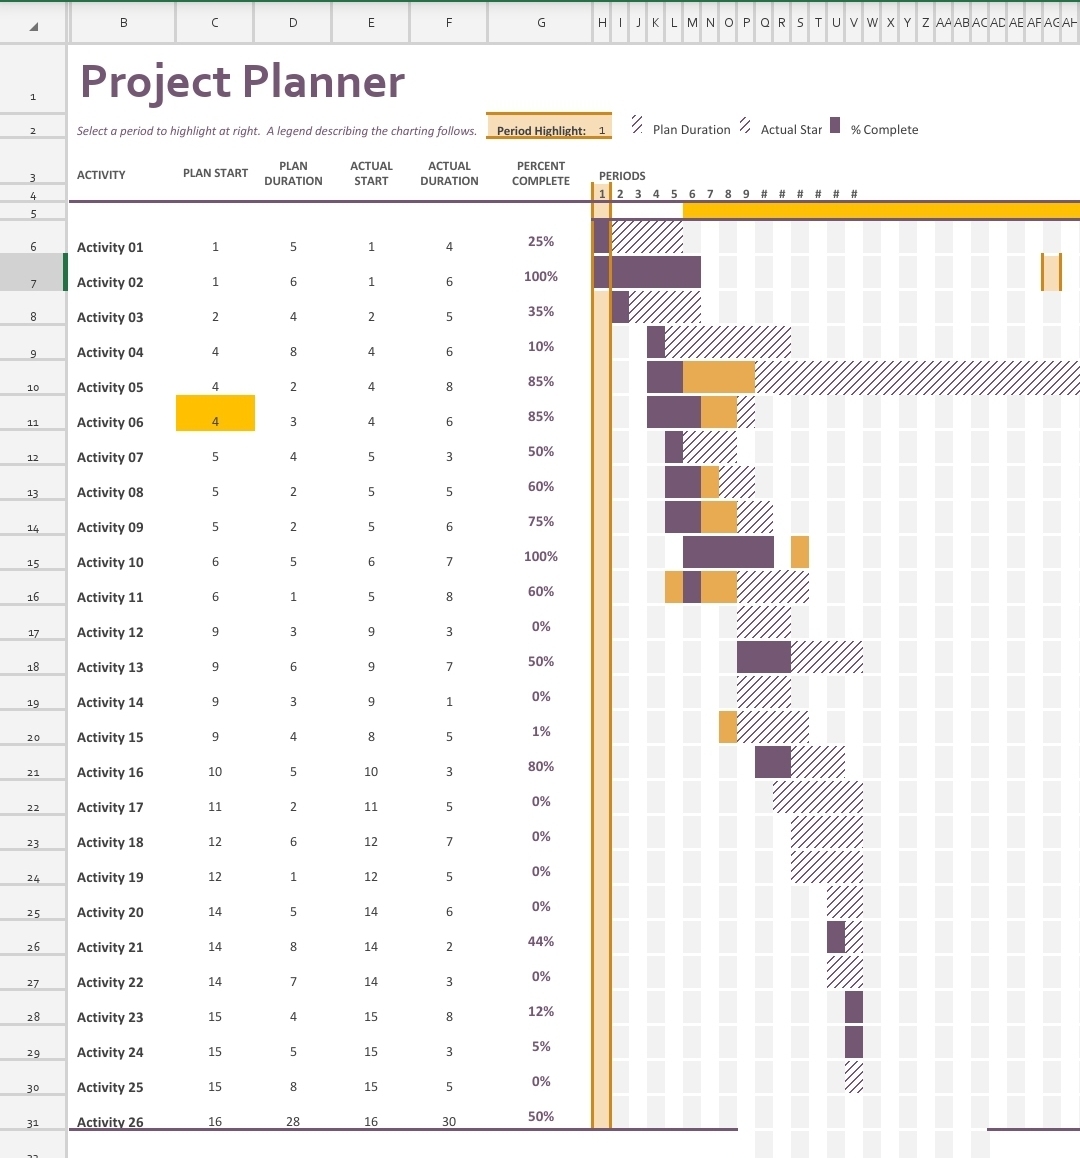Screen dimensions: 1080x1158
Task: Click the PERIODS label cell
Action: click(x=622, y=175)
